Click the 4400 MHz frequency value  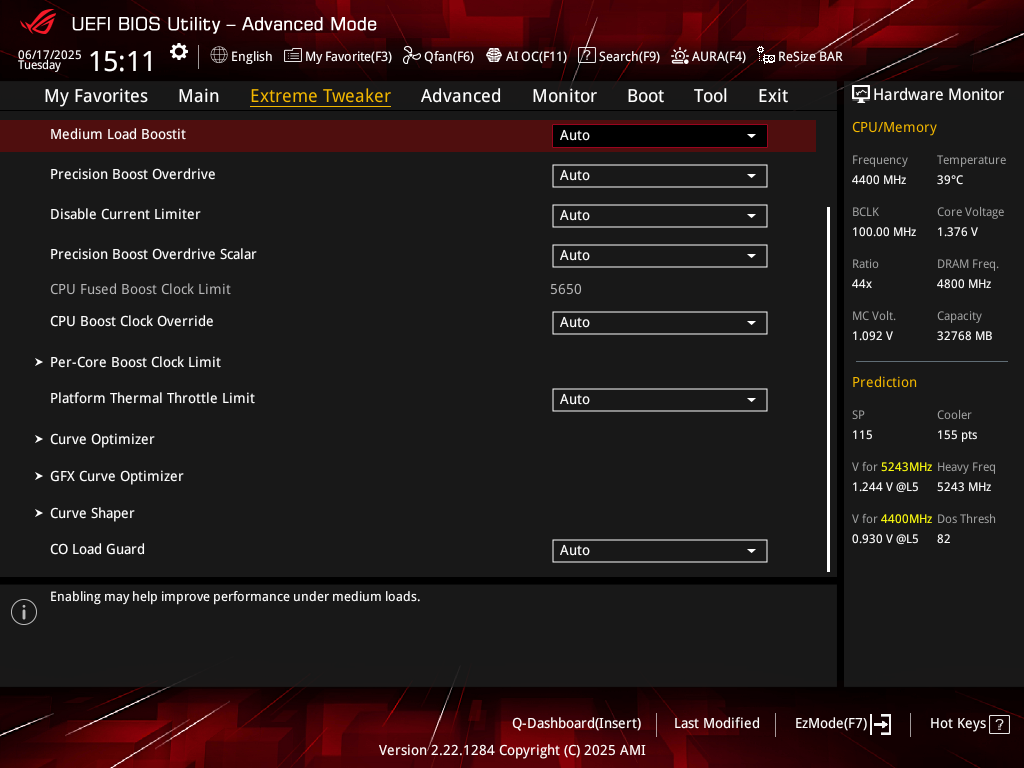[x=879, y=180]
